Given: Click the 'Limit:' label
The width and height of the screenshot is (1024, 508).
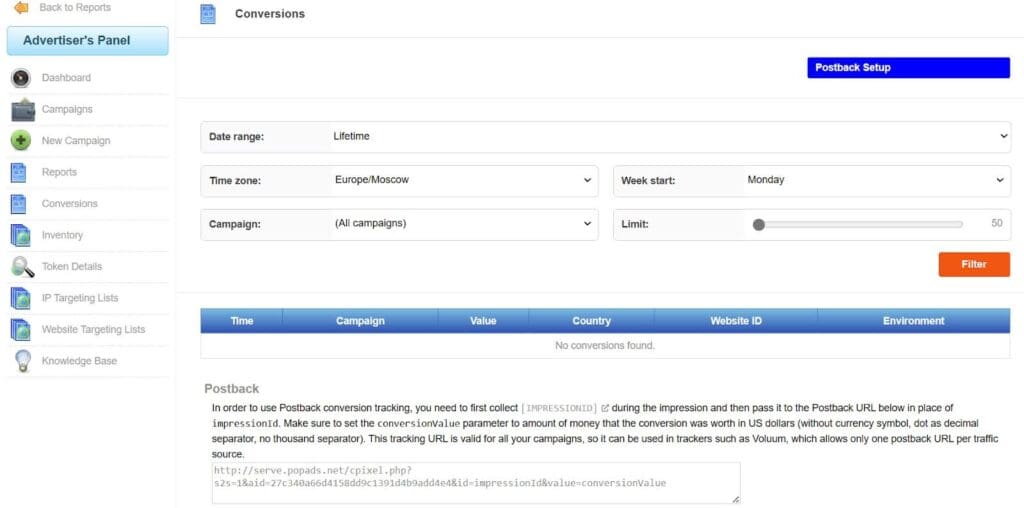Looking at the screenshot, I should click(x=634, y=224).
